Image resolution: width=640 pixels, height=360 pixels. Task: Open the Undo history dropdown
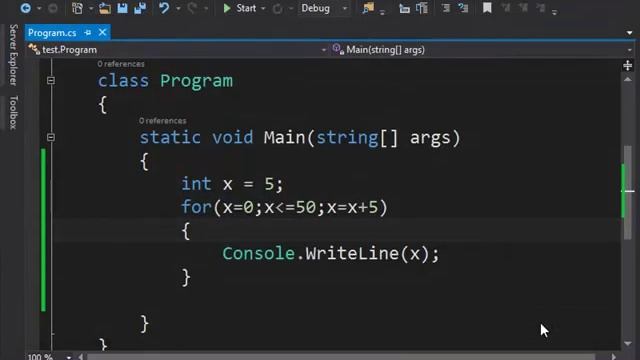178,9
